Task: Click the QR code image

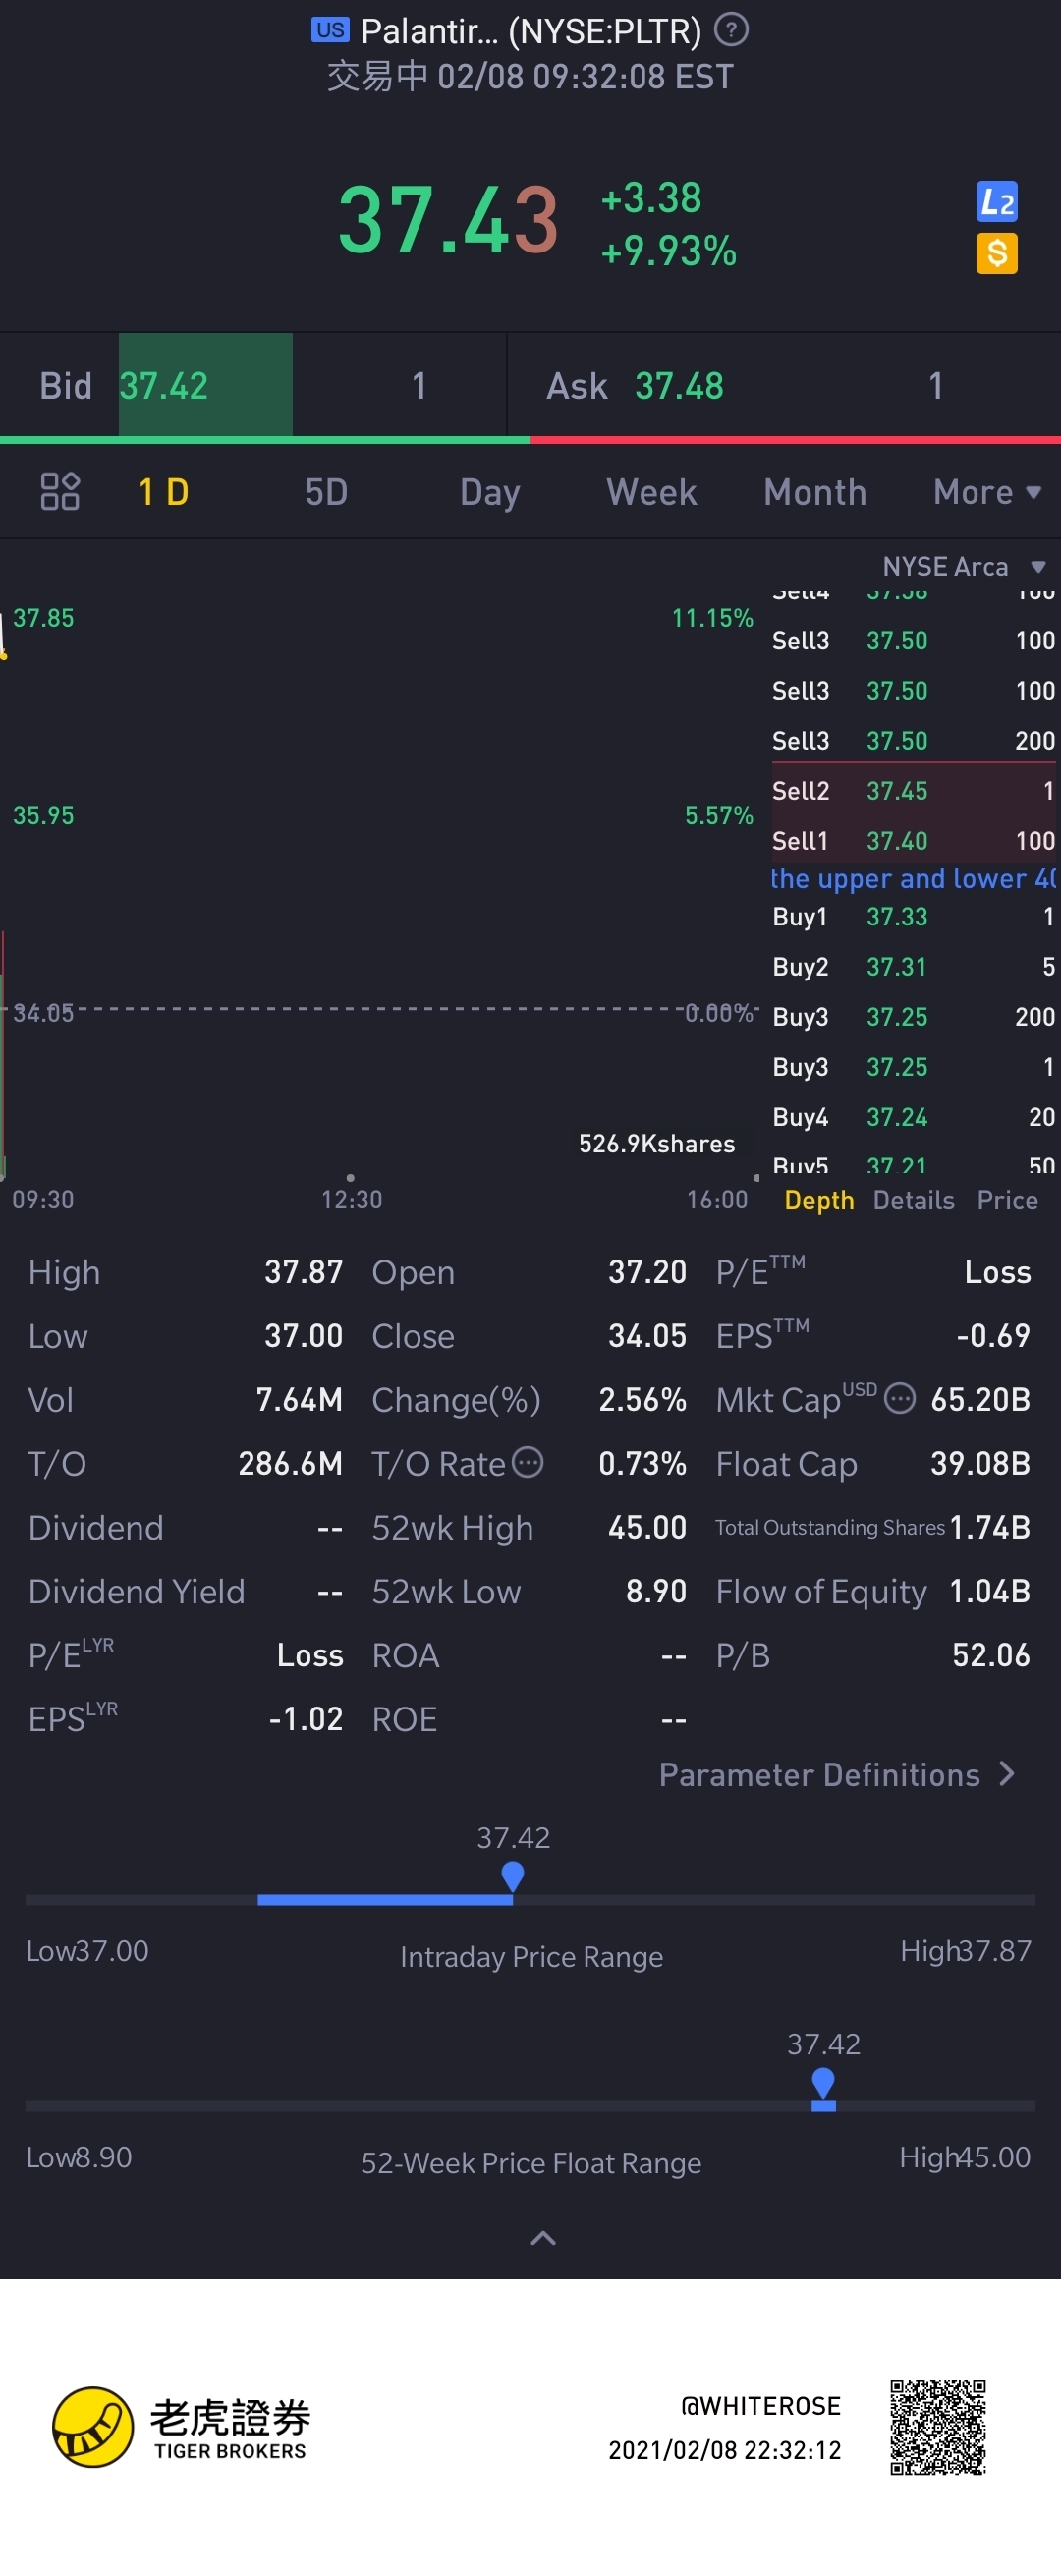Action: tap(937, 2426)
